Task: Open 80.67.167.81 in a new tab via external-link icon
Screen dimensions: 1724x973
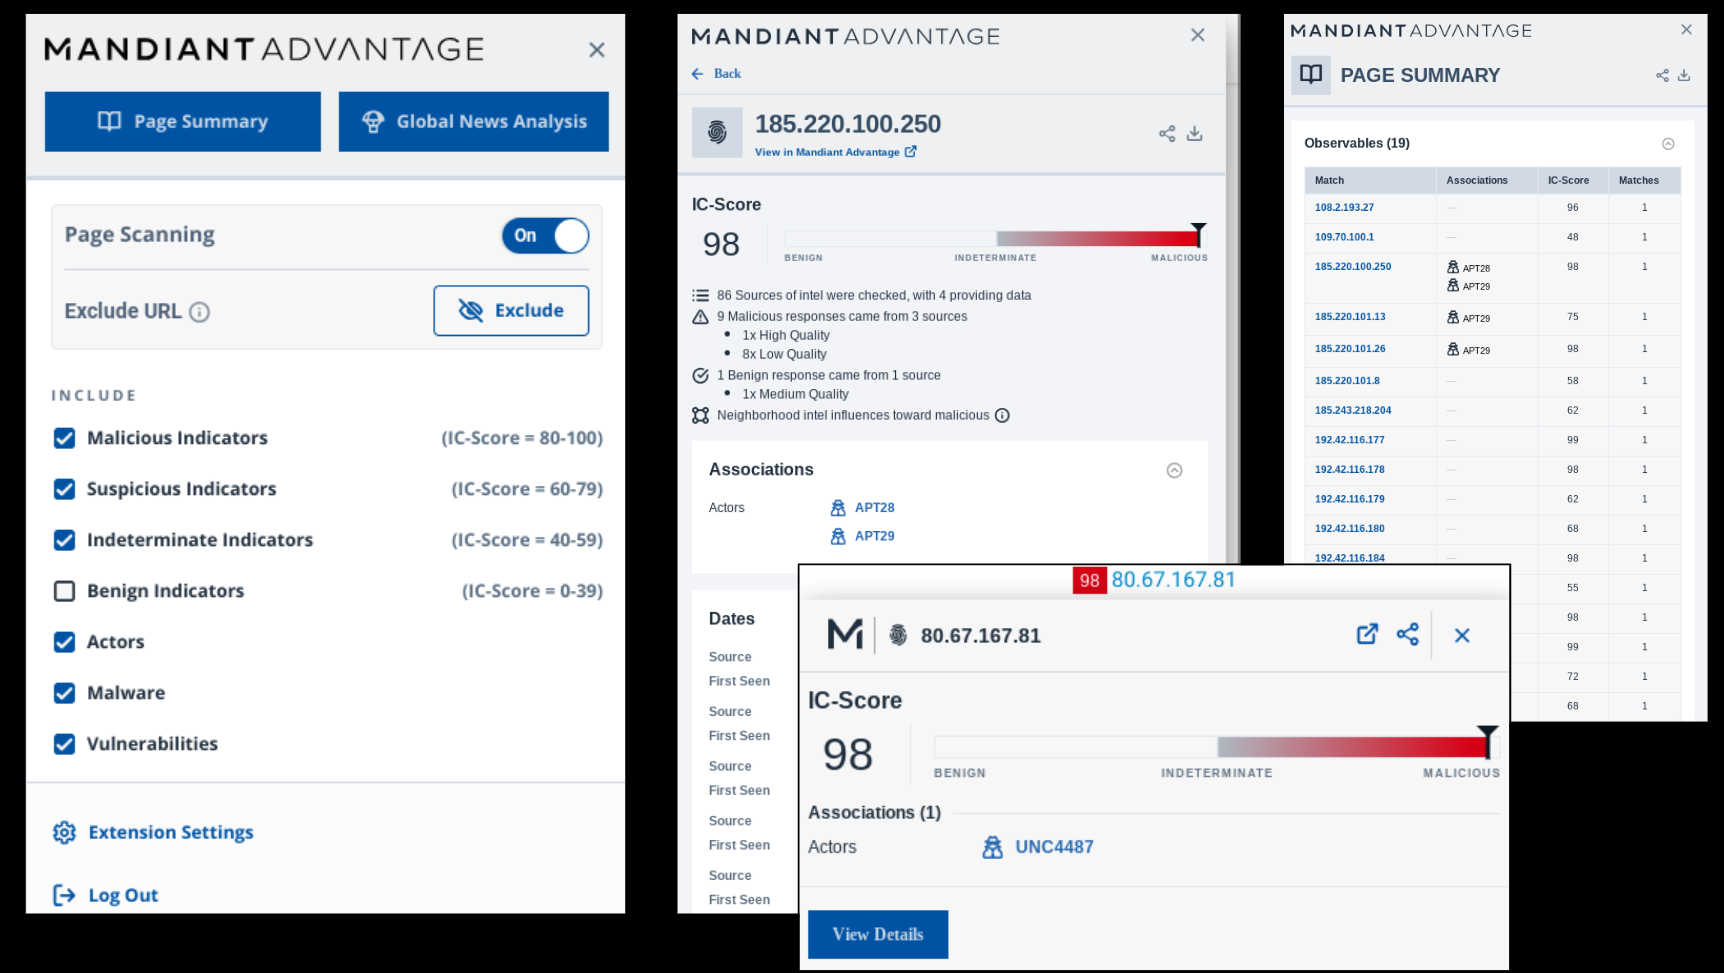Action: point(1367,634)
